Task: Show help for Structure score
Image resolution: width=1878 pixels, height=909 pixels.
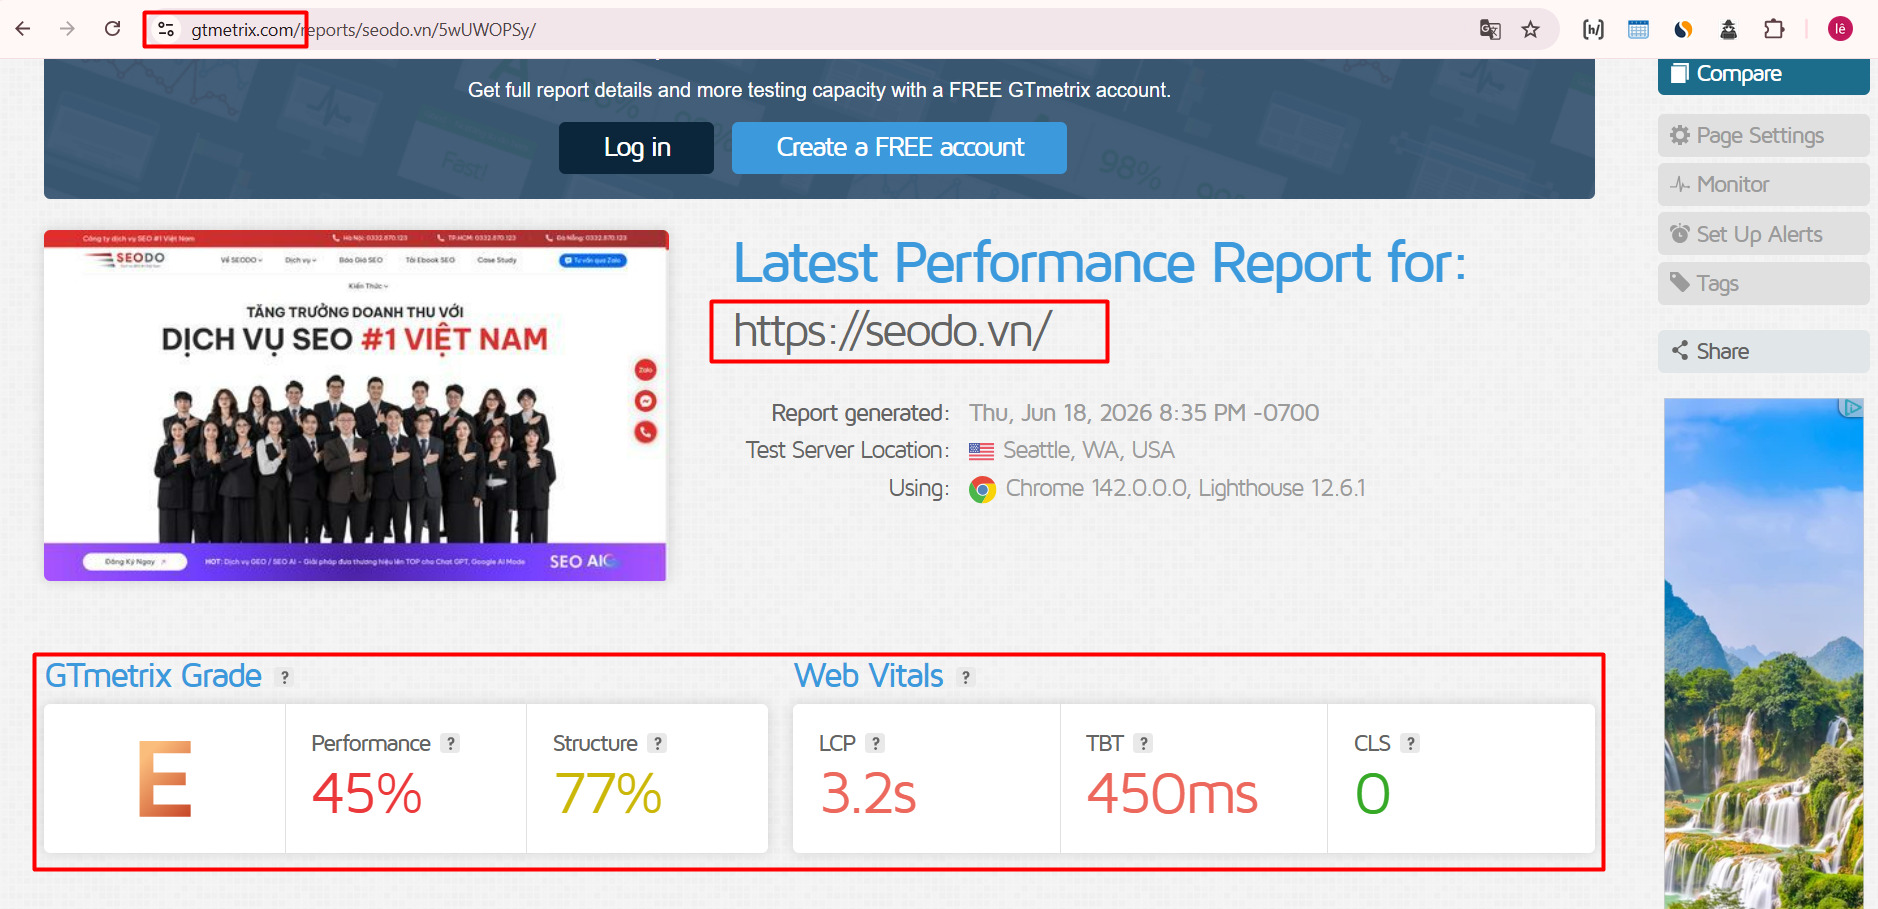Action: click(x=657, y=743)
